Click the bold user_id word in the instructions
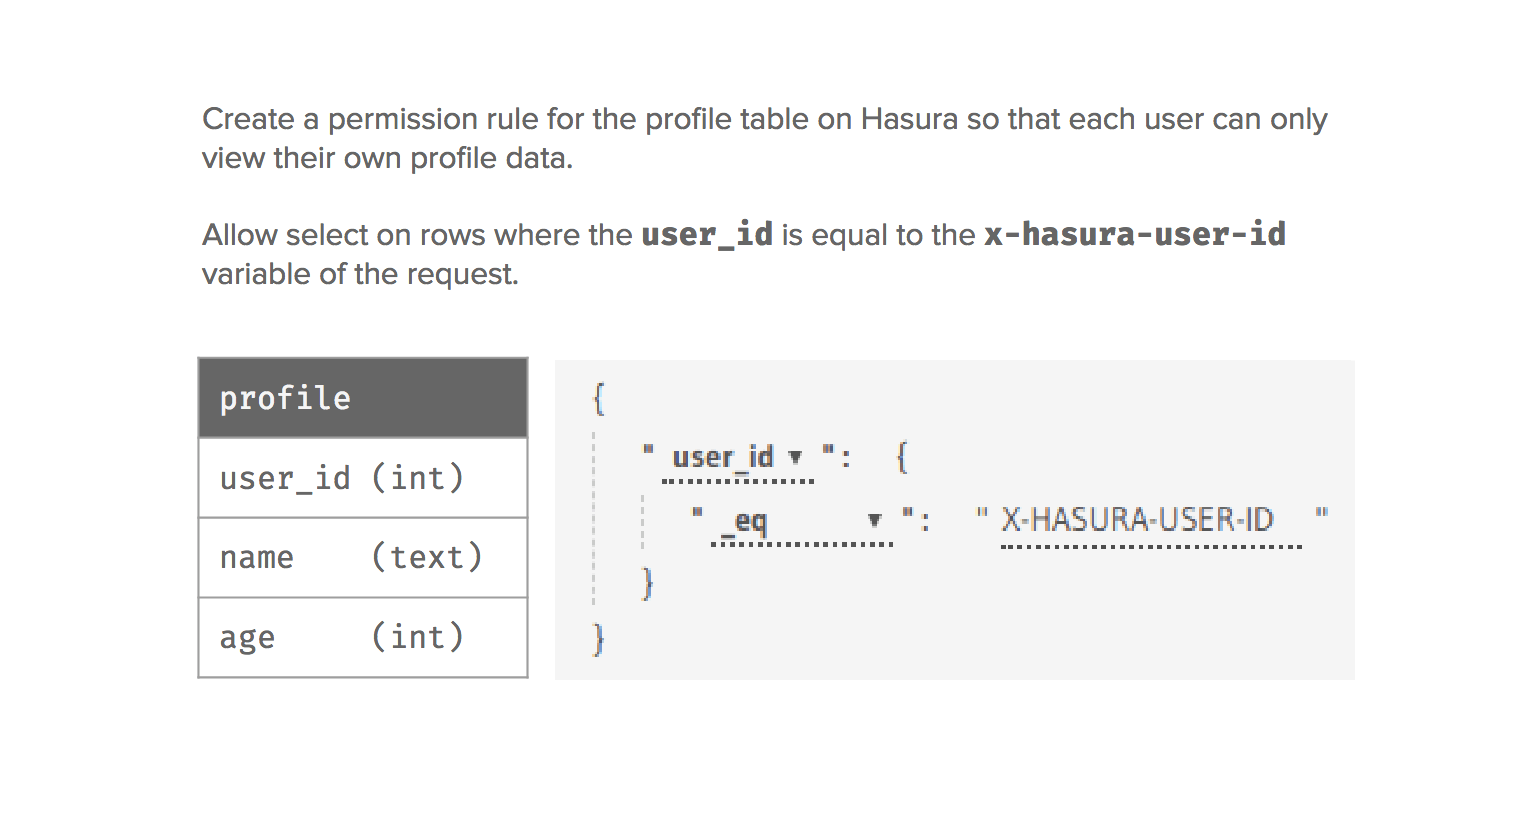Image resolution: width=1520 pixels, height=836 pixels. point(707,234)
